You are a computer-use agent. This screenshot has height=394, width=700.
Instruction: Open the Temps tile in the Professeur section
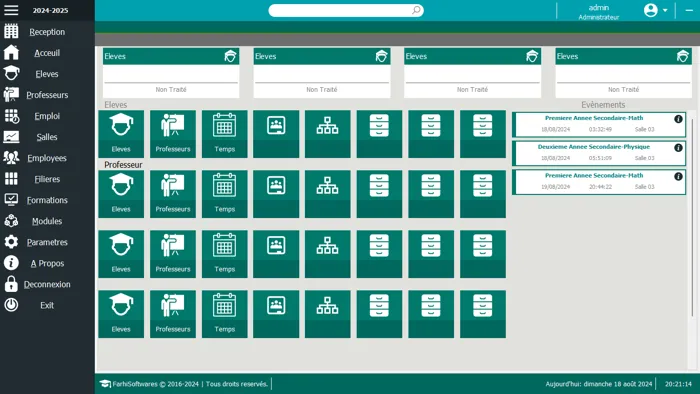click(225, 194)
